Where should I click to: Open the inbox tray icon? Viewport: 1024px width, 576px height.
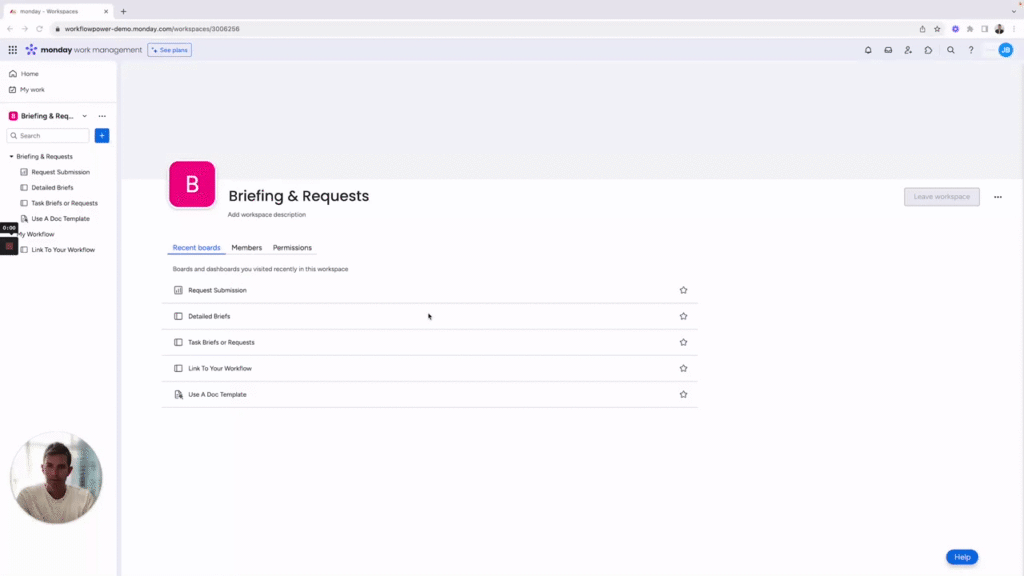pyautogui.click(x=888, y=50)
